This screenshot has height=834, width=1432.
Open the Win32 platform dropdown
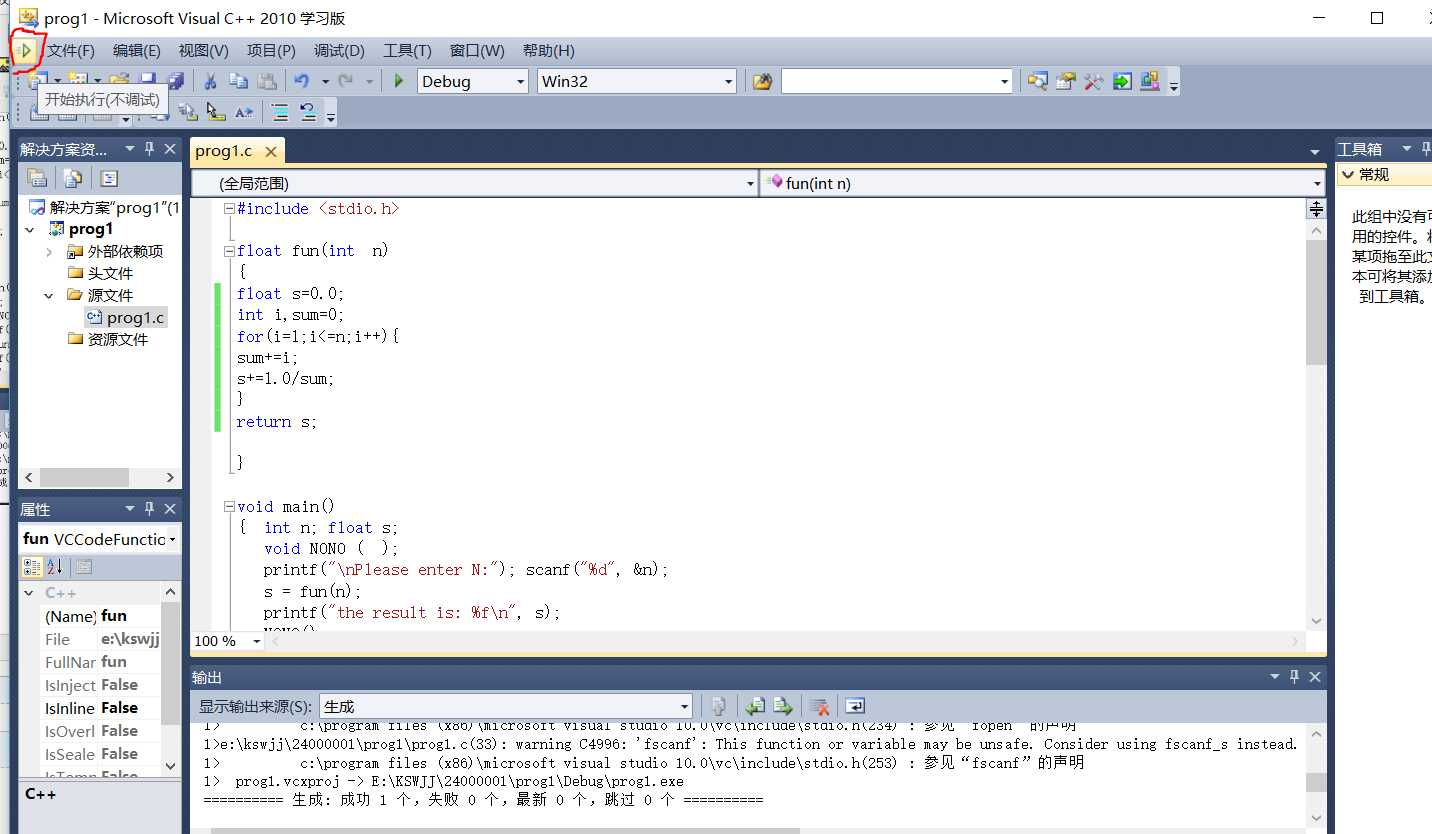[x=728, y=82]
